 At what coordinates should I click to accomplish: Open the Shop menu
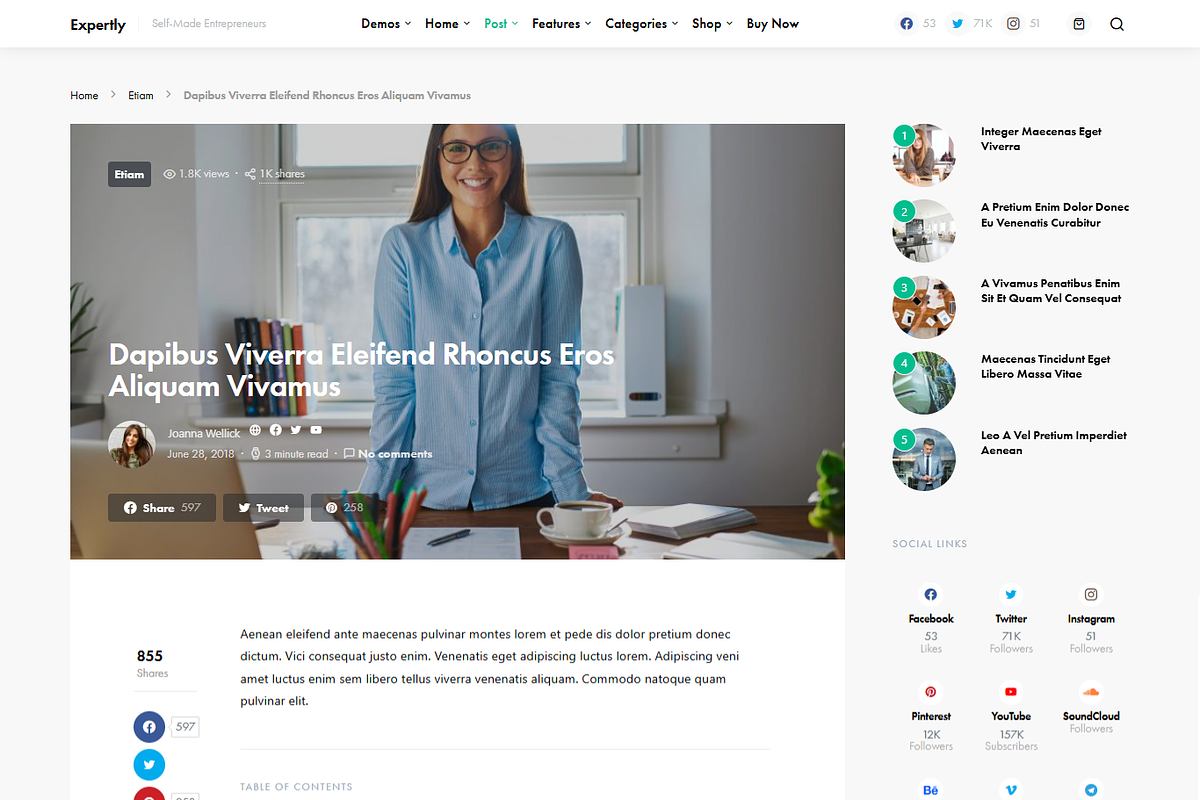coord(712,23)
